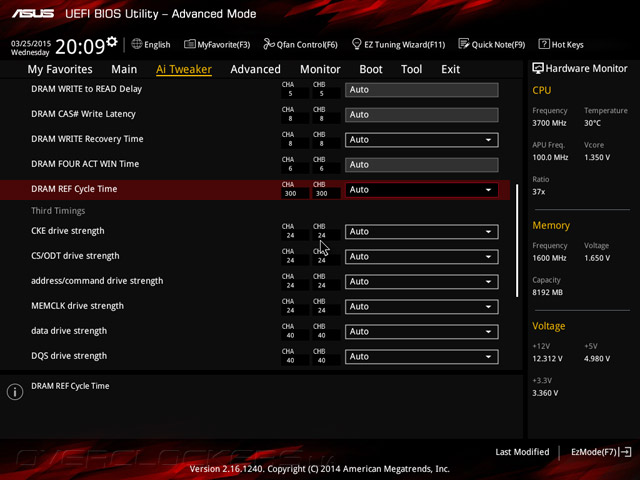Click the CPU frequency 3700 MHz value

[549, 123]
